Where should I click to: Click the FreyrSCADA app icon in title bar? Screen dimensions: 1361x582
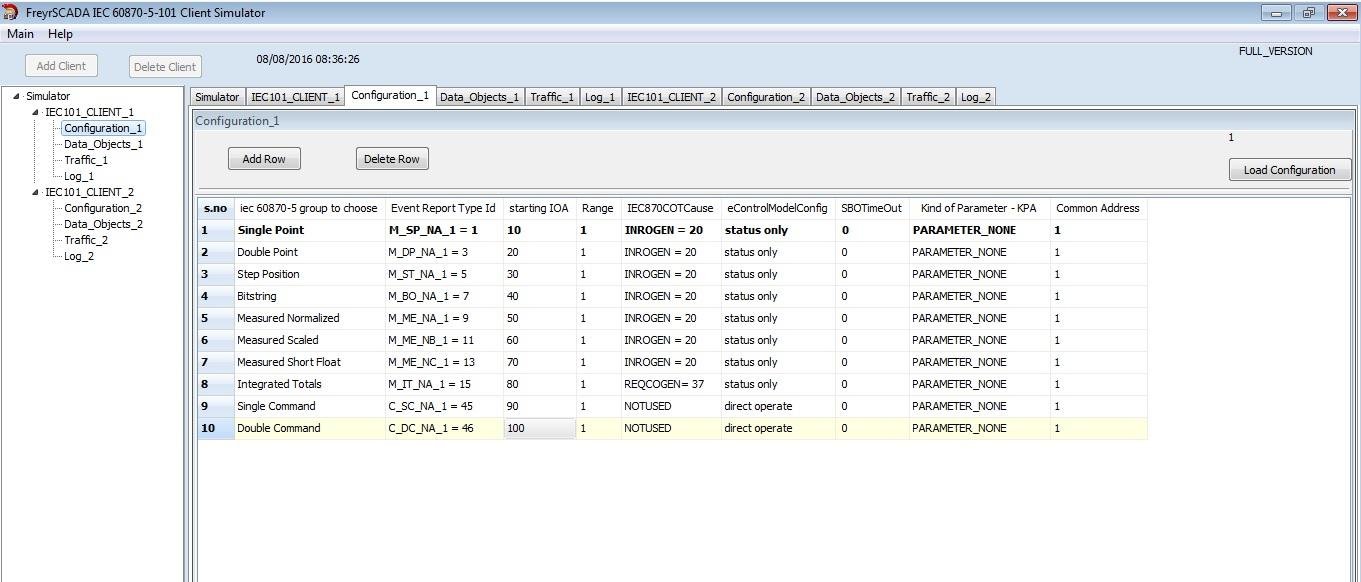coord(11,12)
